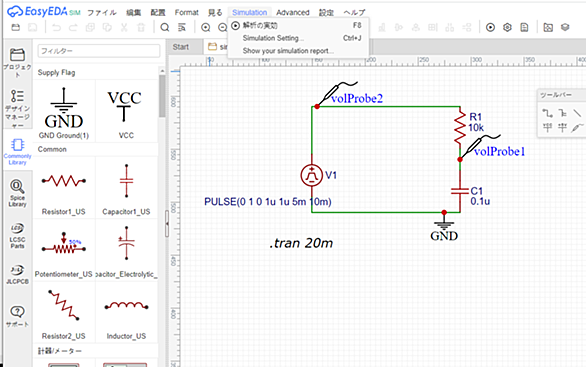Click the run simulation toolbar icon
This screenshot has height=367, width=586.
[x=490, y=27]
